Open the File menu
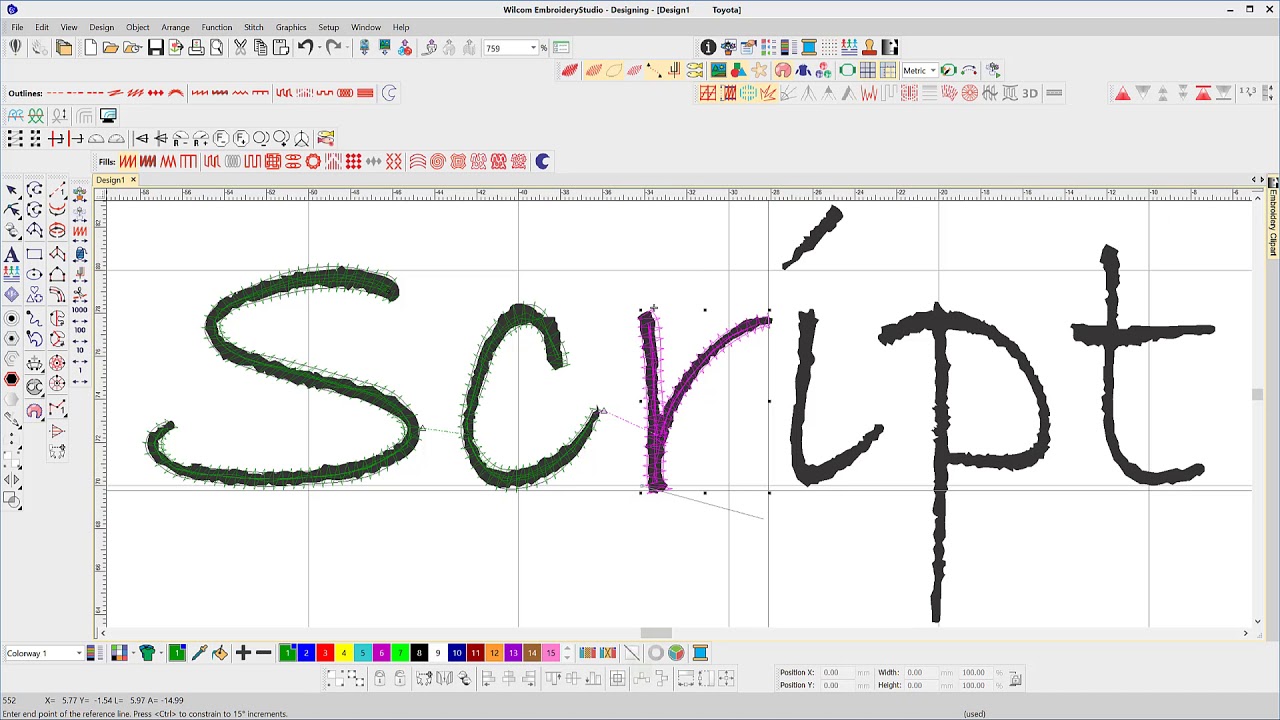Viewport: 1280px width, 720px height. tap(17, 27)
